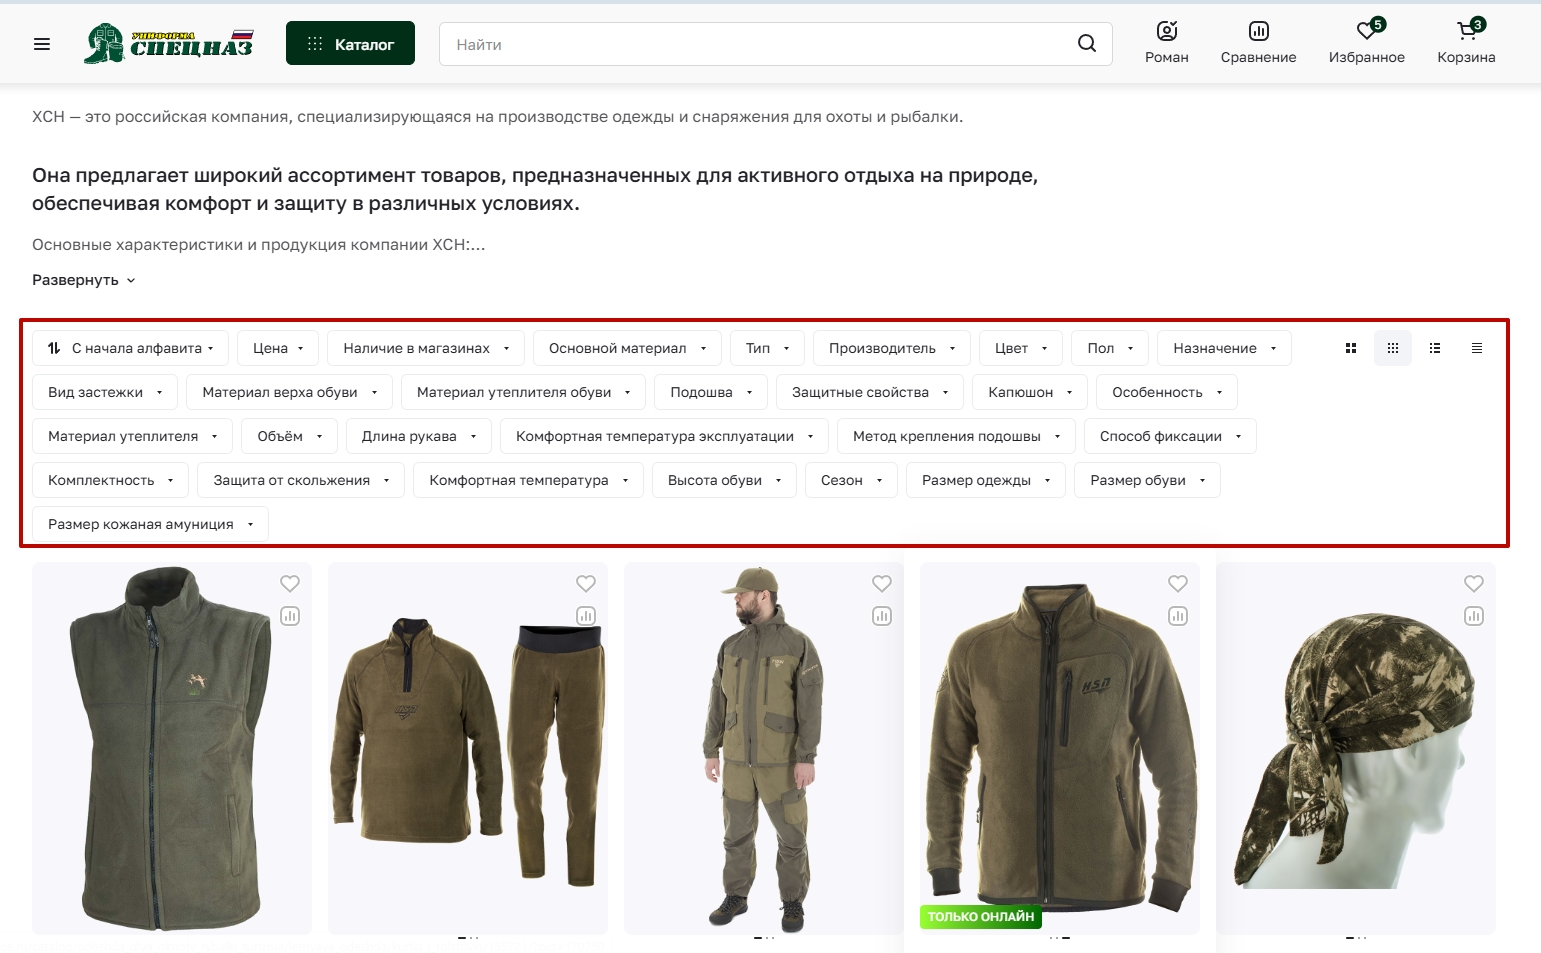Add camo bandana to favorites
Image resolution: width=1541 pixels, height=953 pixels.
1474,584
